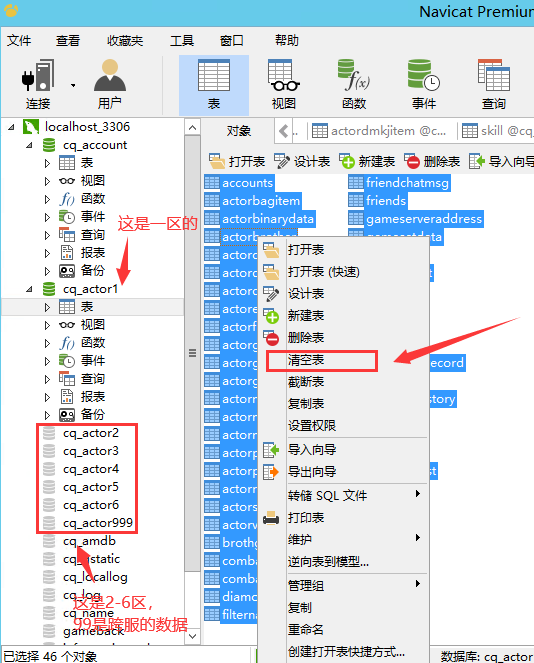Open the Window (窗口) menu
This screenshot has width=534, height=663.
(x=232, y=40)
